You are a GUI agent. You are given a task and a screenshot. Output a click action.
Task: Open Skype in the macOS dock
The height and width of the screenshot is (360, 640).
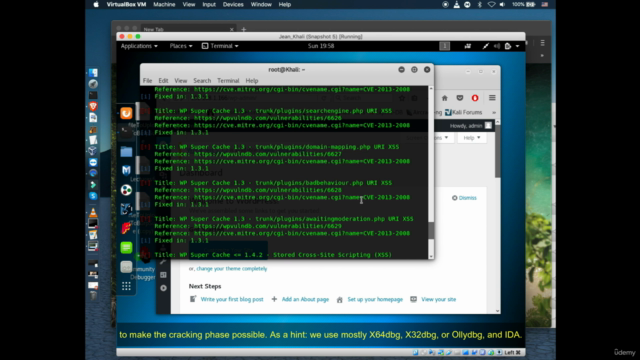pos(93,196)
